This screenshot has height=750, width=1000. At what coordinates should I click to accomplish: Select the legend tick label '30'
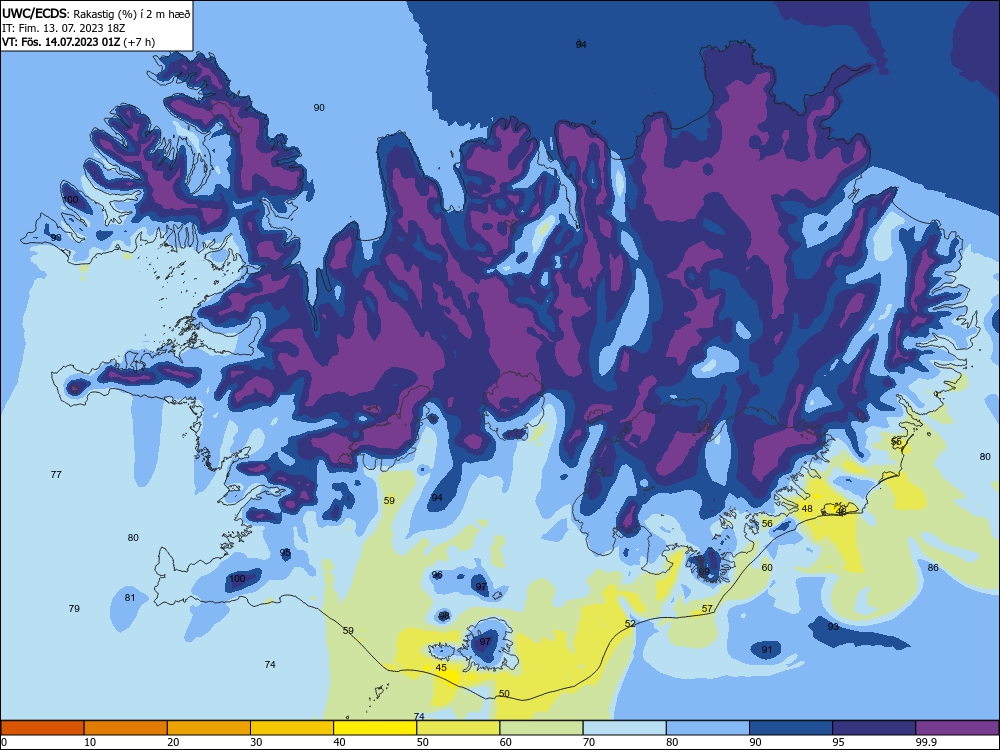(x=256, y=742)
